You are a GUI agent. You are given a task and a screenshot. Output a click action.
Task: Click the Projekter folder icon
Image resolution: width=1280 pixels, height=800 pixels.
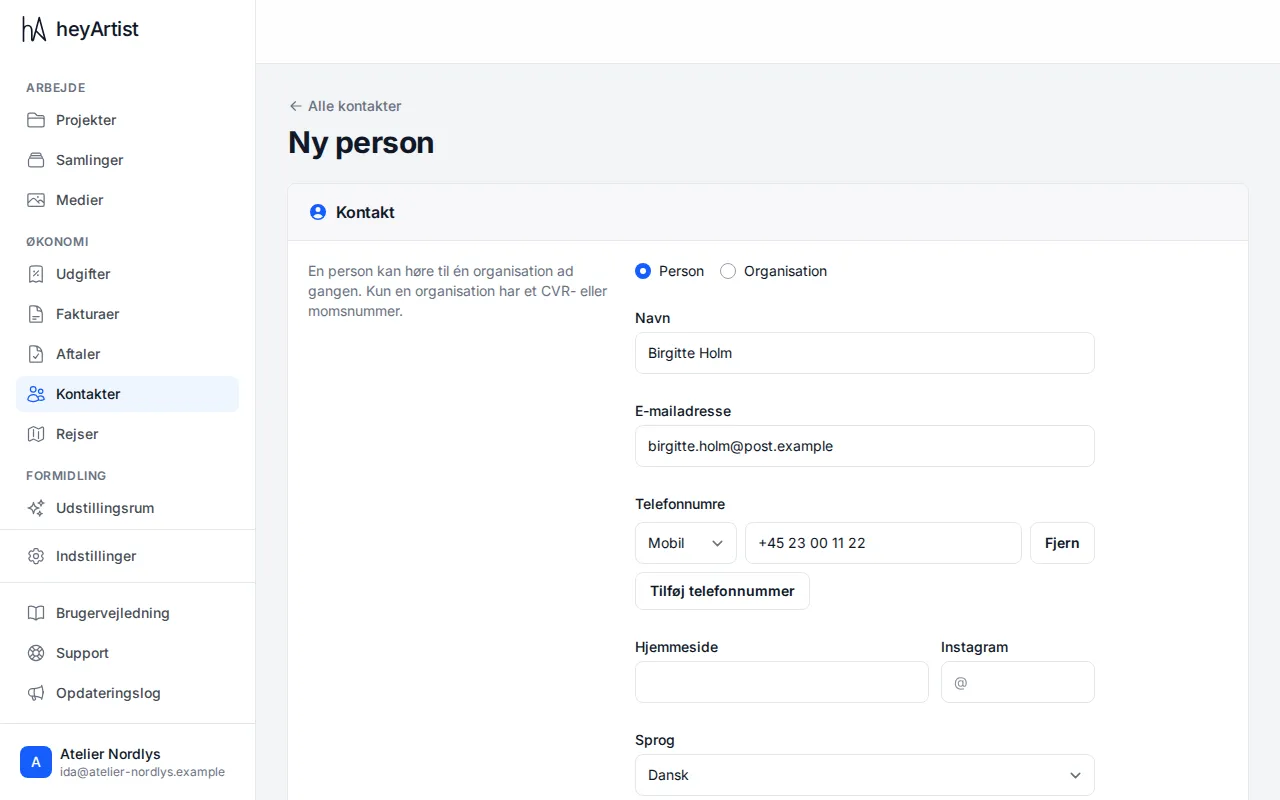[36, 120]
